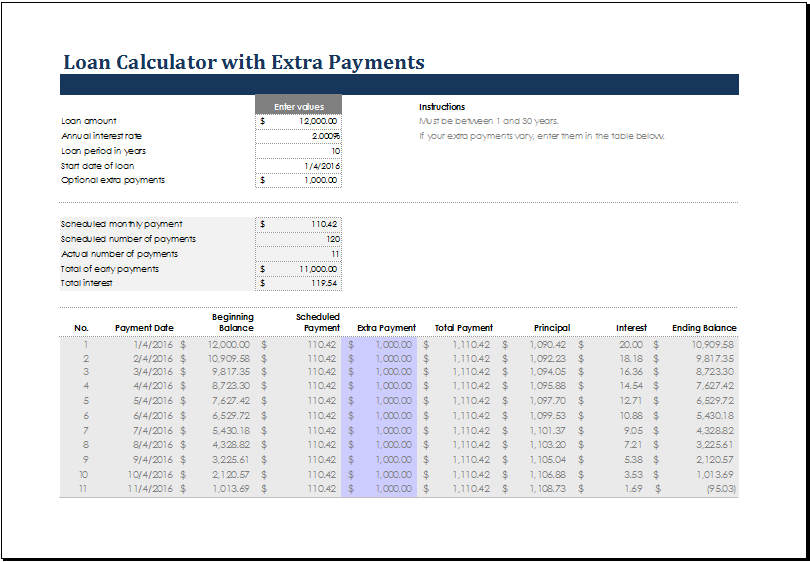Screen dimensions: 810x562
Task: Click the Extra Payment column header
Action: 386,328
